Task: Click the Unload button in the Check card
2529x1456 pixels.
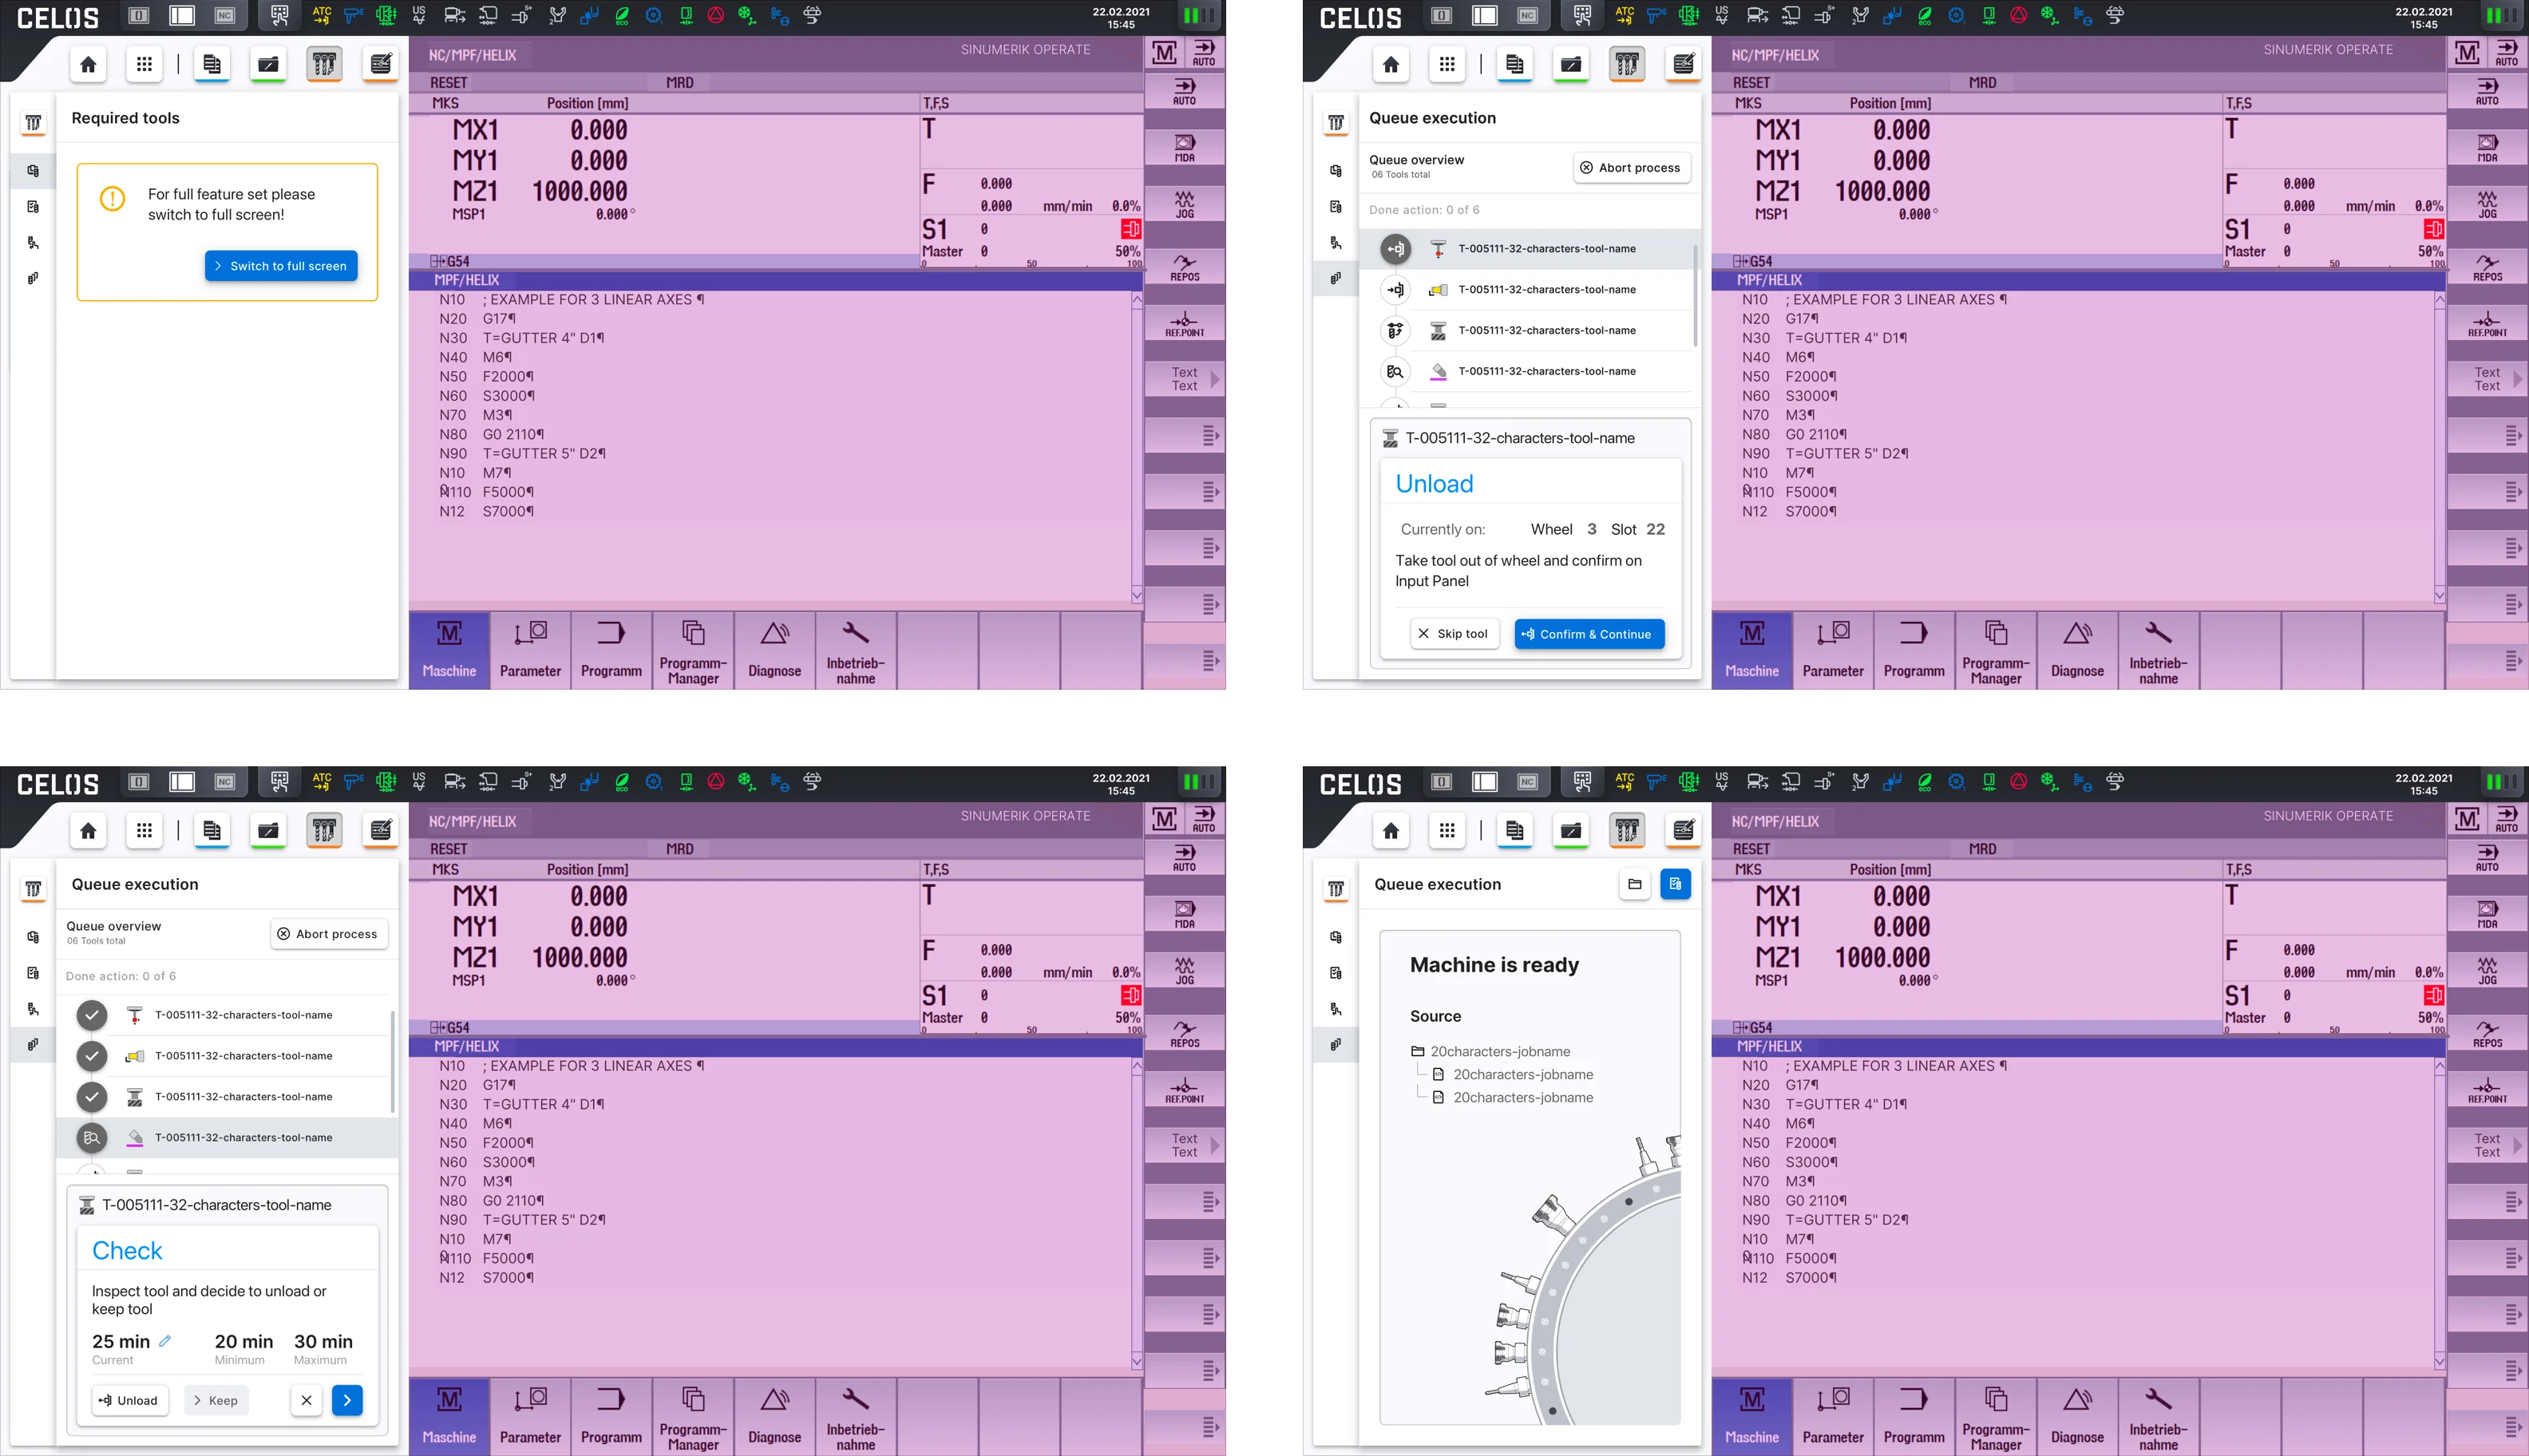Action: point(129,1401)
